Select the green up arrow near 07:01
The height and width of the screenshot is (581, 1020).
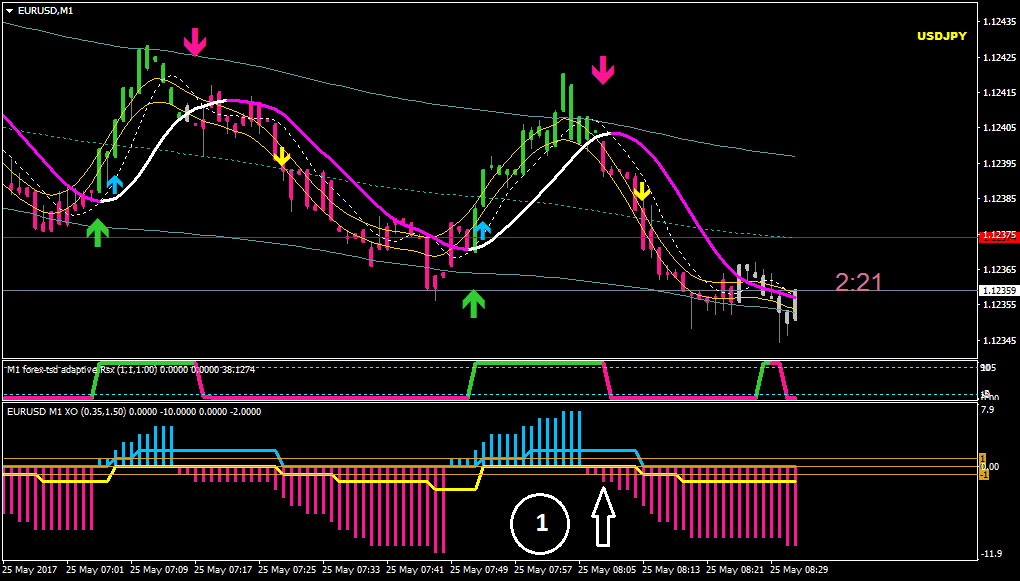pos(97,233)
